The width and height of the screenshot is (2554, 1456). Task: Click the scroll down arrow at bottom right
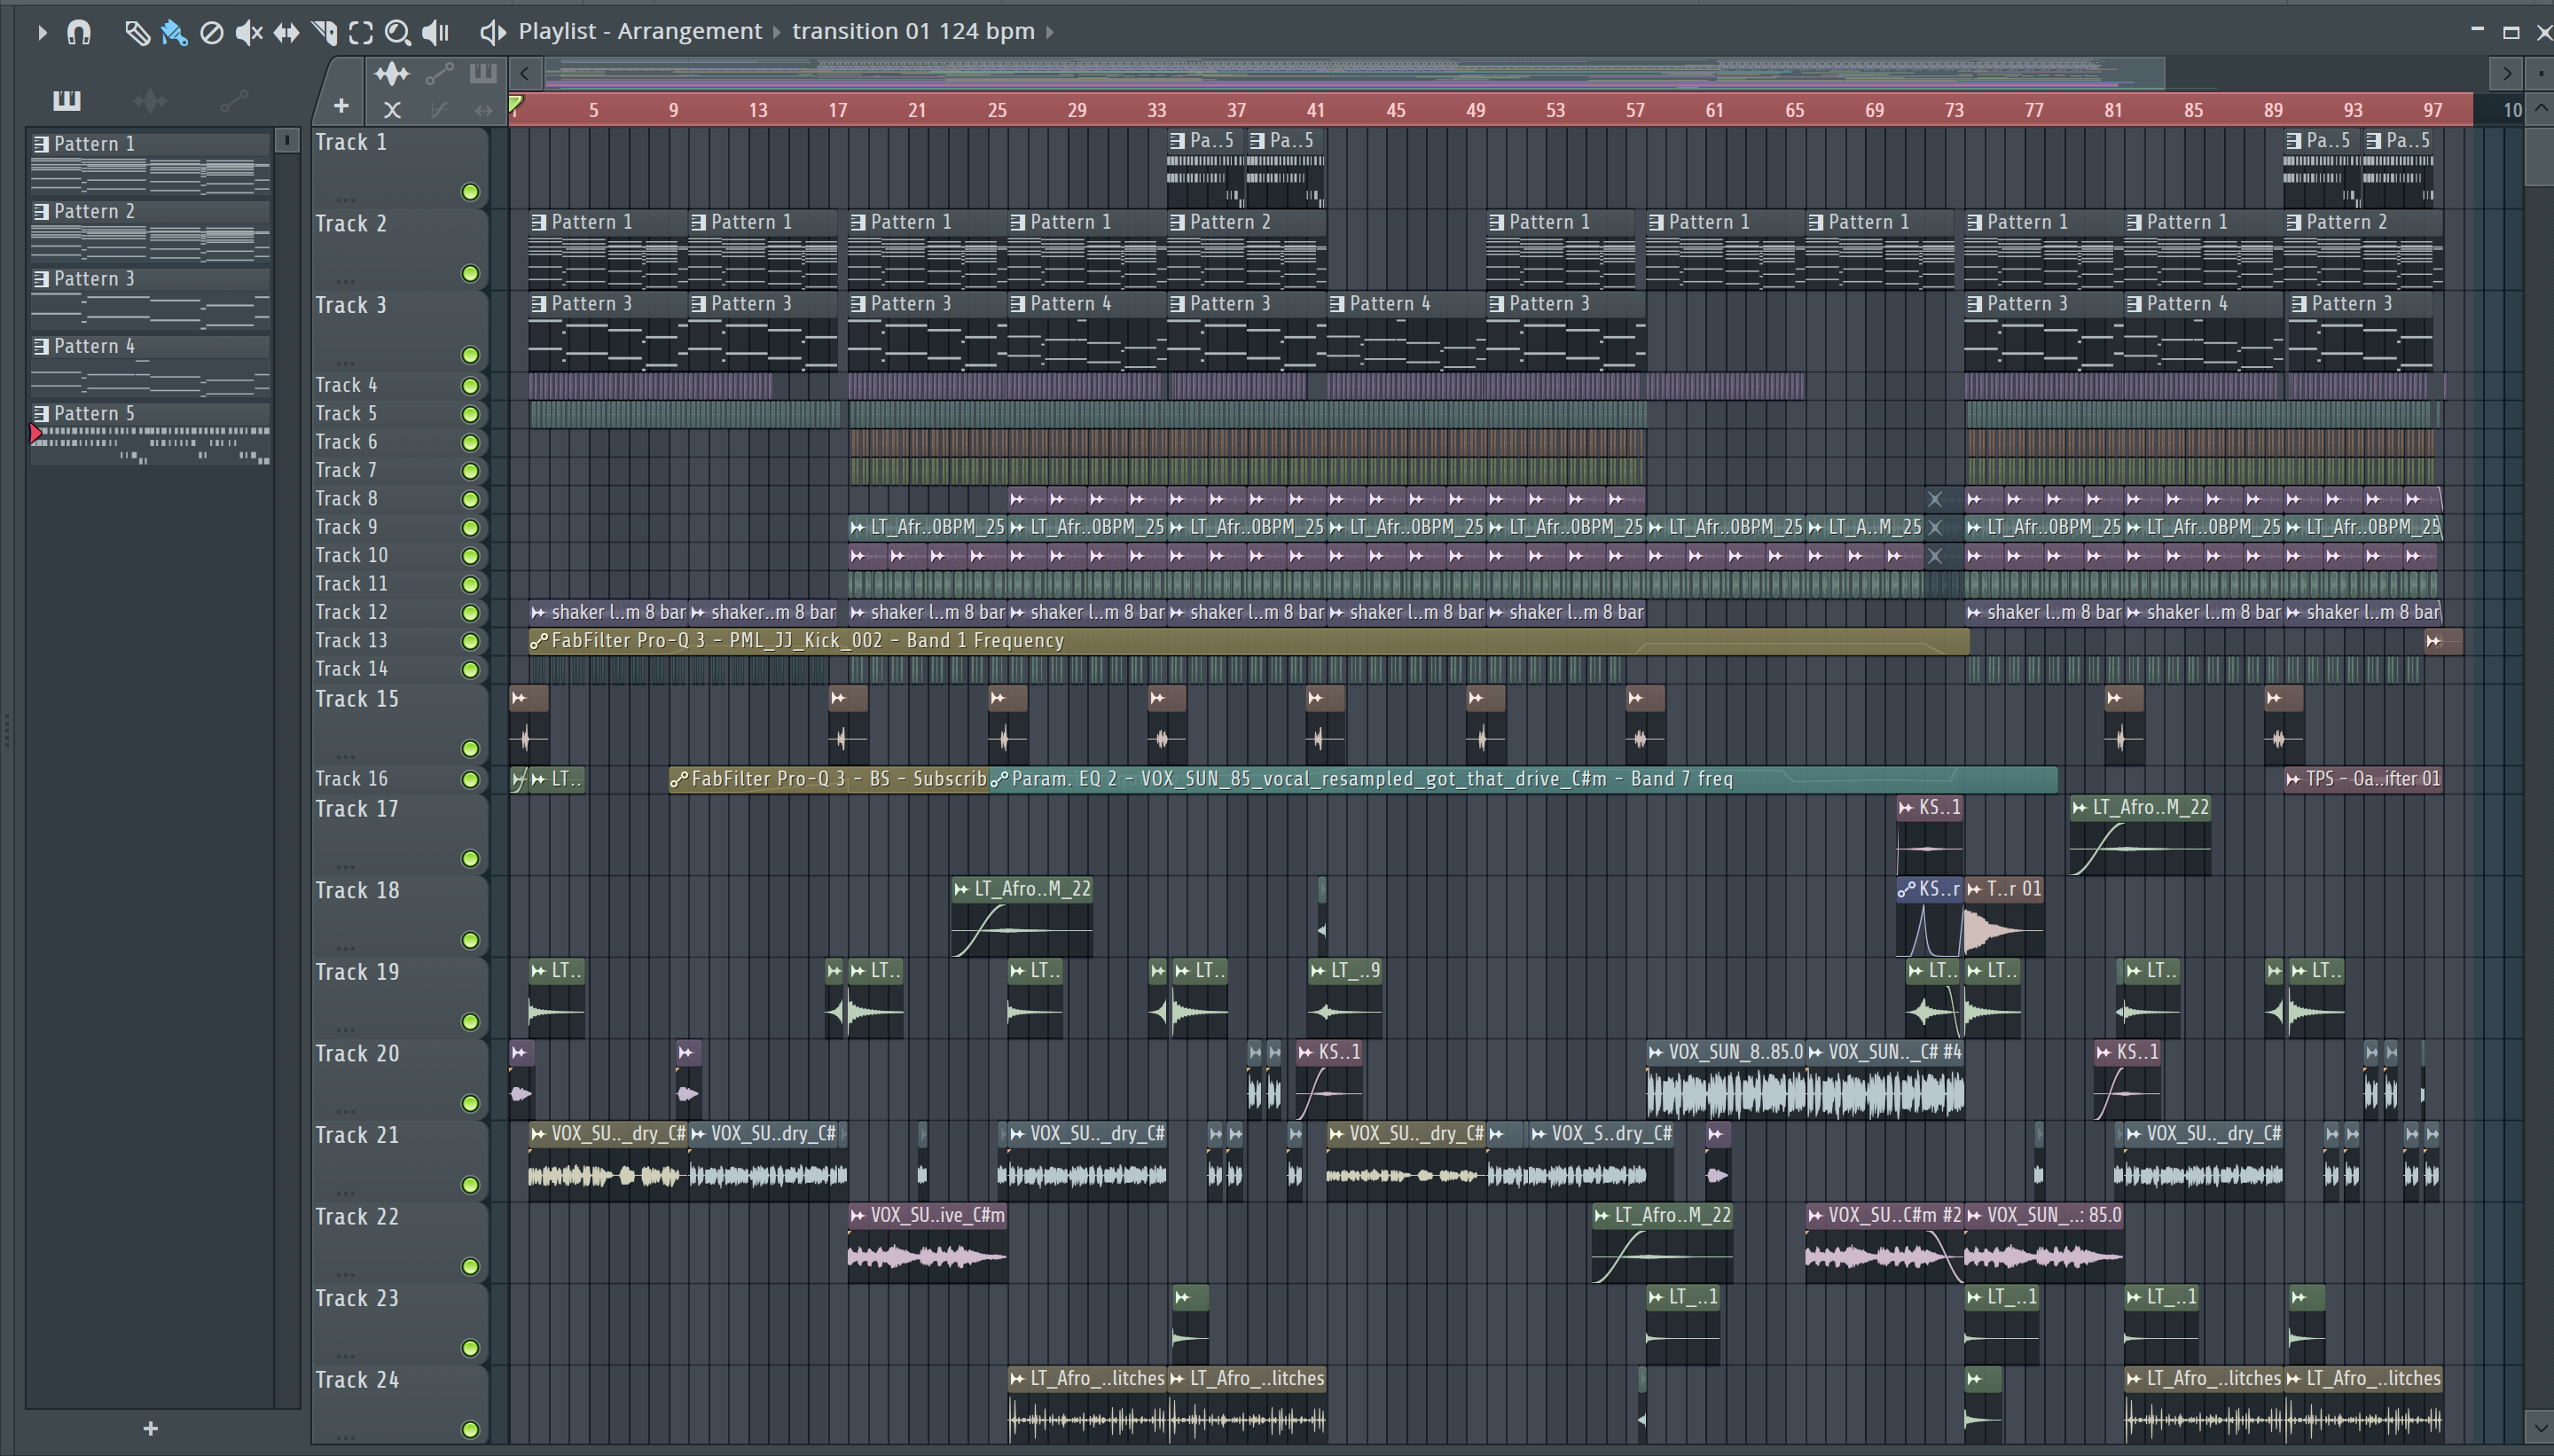click(x=2540, y=1427)
